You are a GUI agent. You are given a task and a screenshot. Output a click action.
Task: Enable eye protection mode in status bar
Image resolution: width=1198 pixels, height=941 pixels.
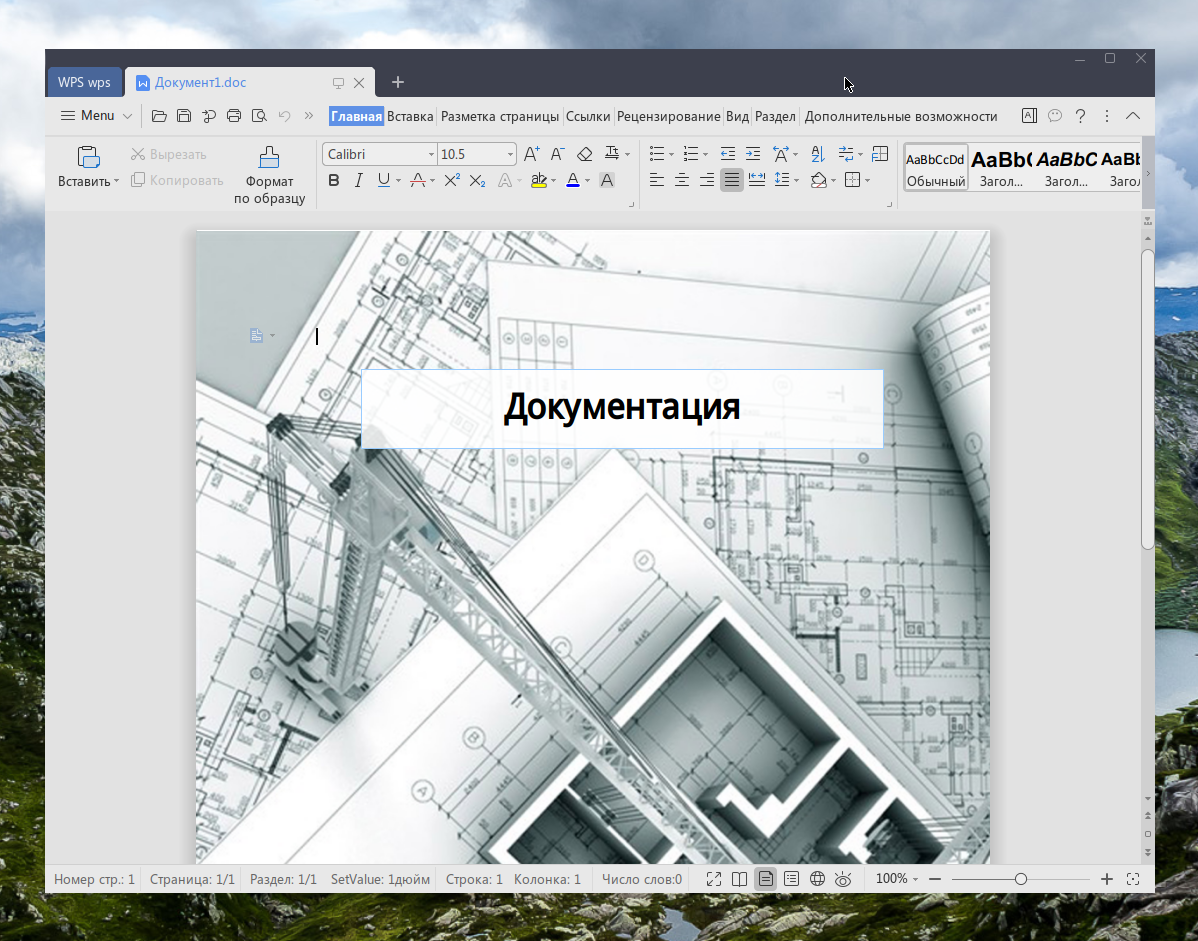pyautogui.click(x=843, y=879)
